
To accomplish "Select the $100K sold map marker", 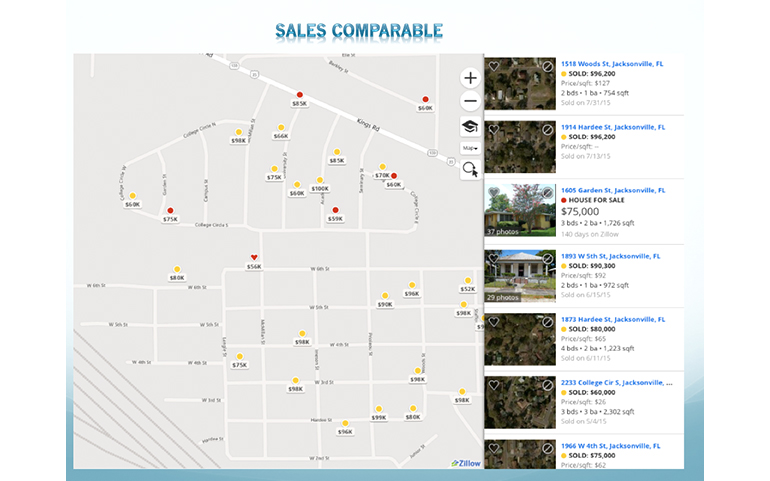I will pos(320,188).
